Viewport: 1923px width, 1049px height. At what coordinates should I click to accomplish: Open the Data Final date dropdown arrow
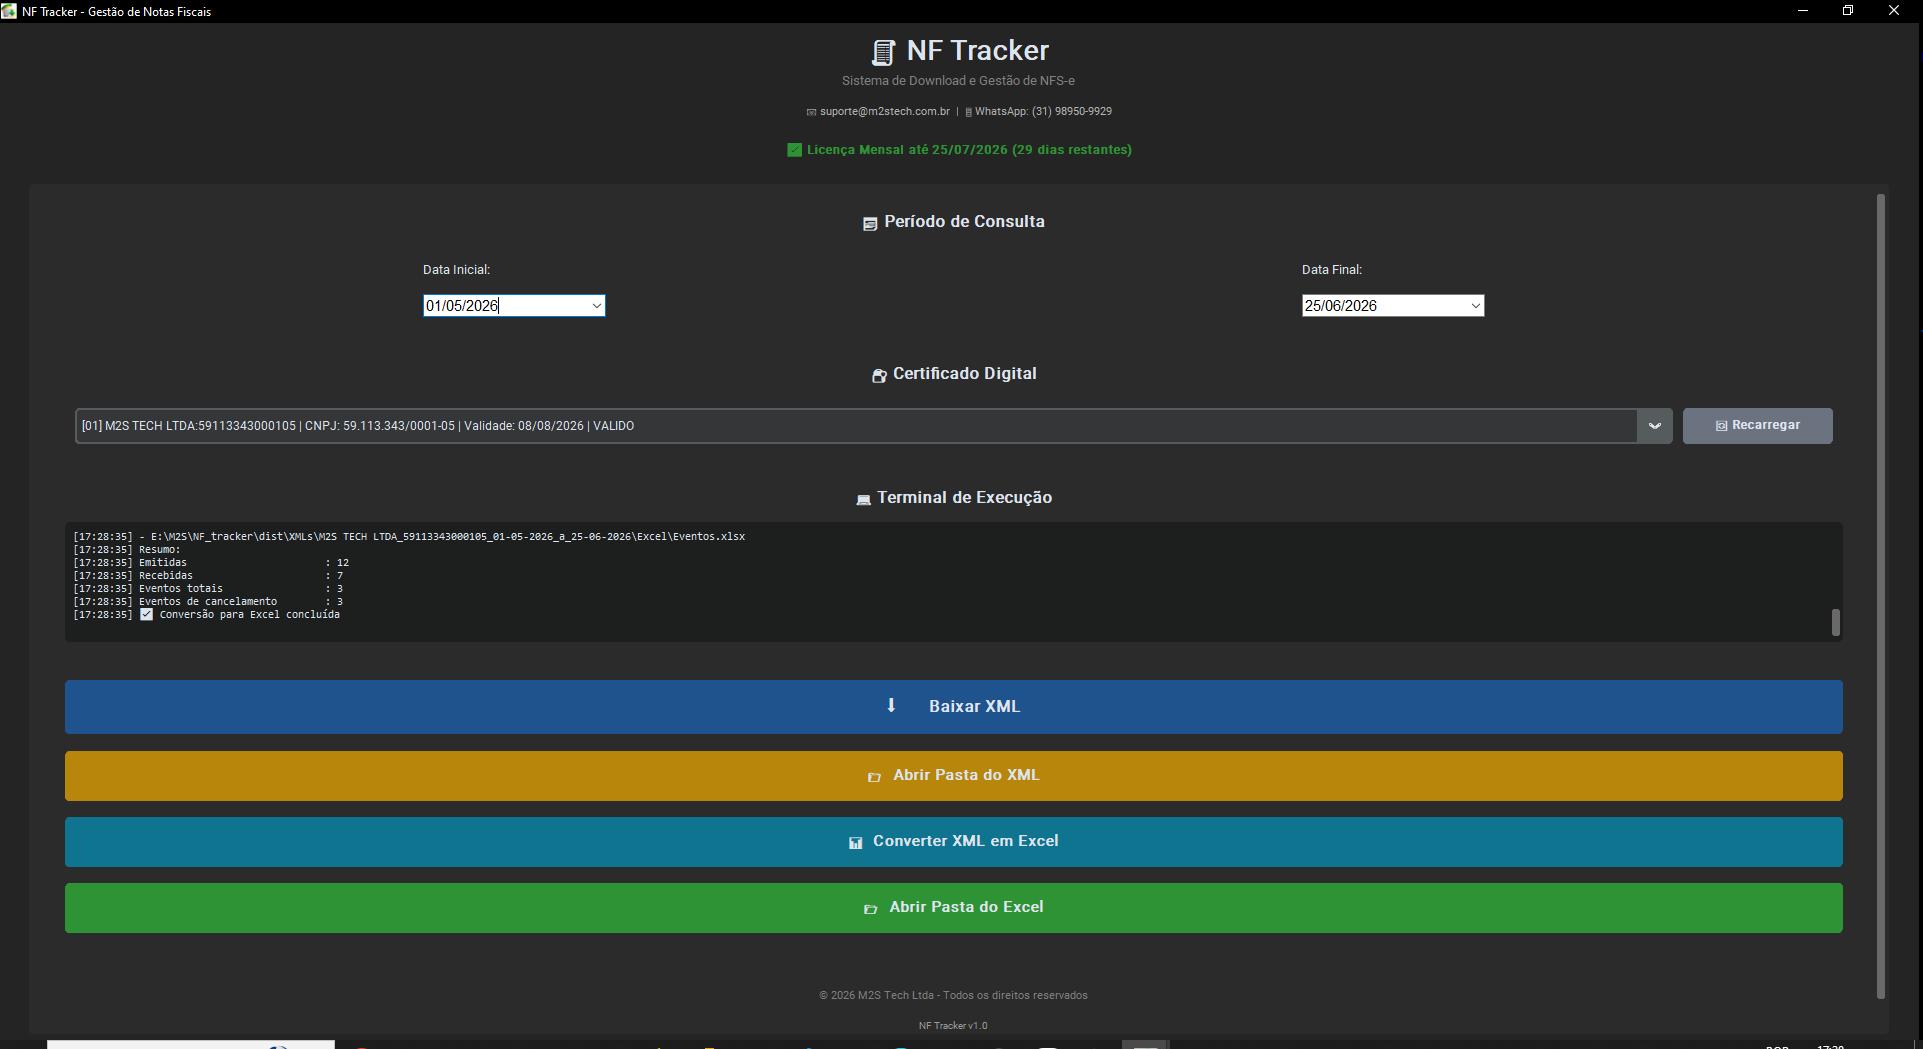[1476, 306]
